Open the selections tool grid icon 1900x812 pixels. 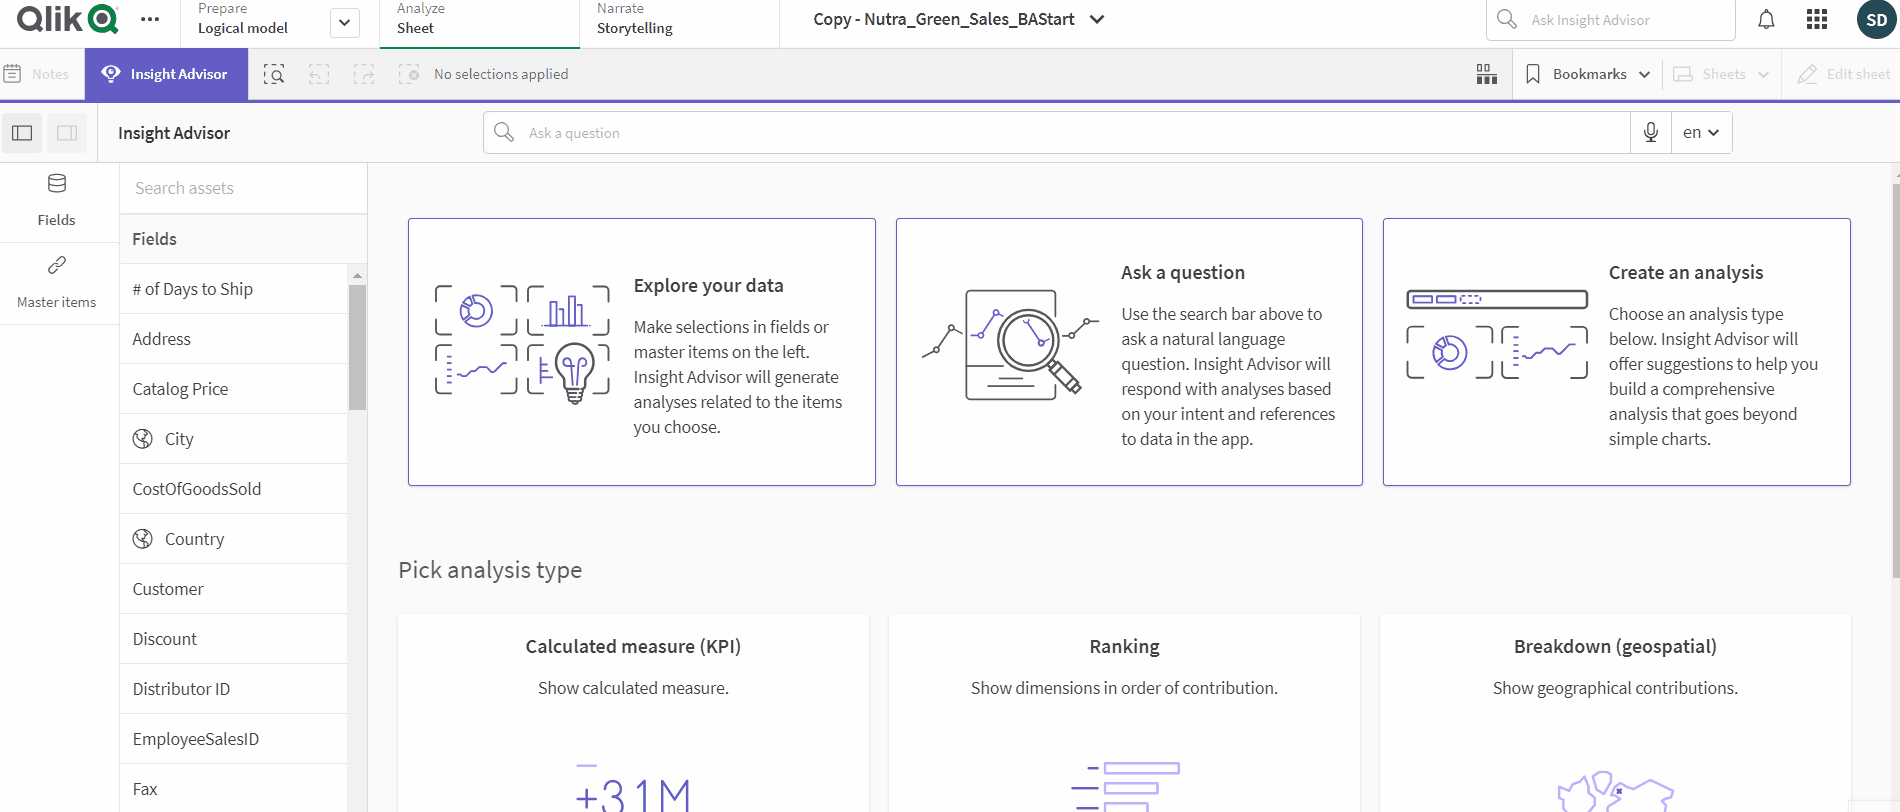(1487, 74)
